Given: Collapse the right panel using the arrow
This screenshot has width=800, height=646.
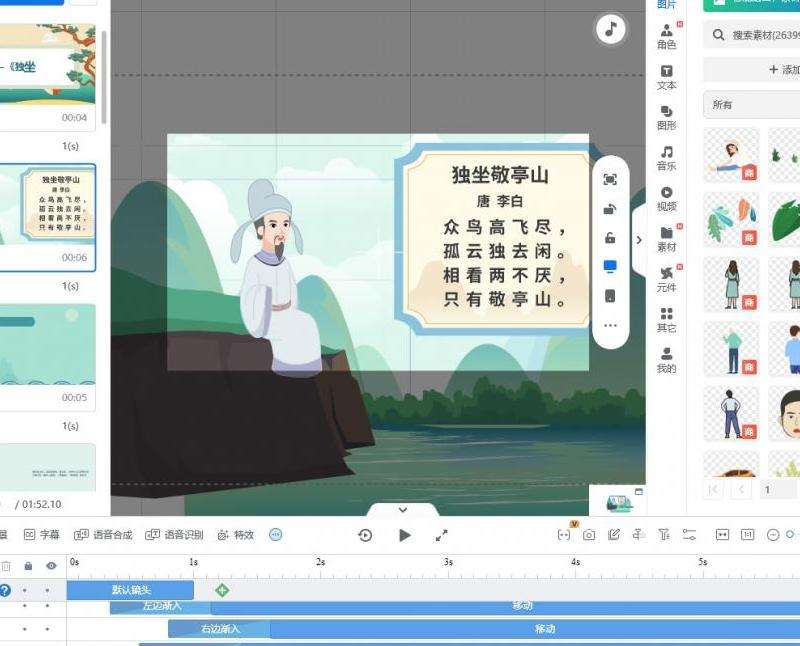Looking at the screenshot, I should (639, 240).
